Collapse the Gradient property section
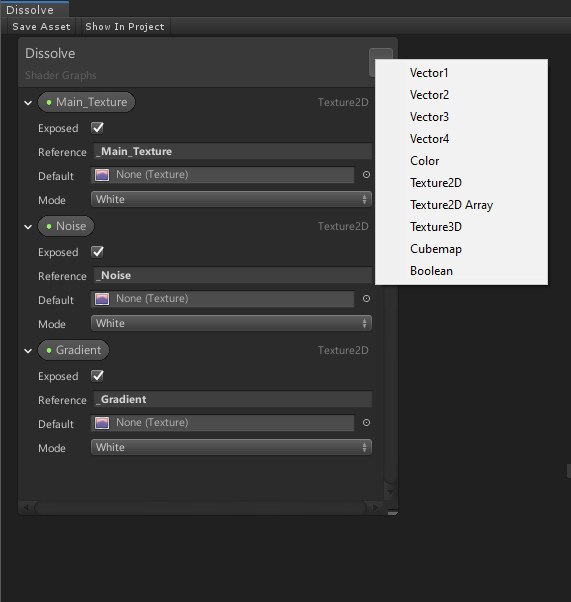Image resolution: width=571 pixels, height=602 pixels. pyautogui.click(x=28, y=351)
